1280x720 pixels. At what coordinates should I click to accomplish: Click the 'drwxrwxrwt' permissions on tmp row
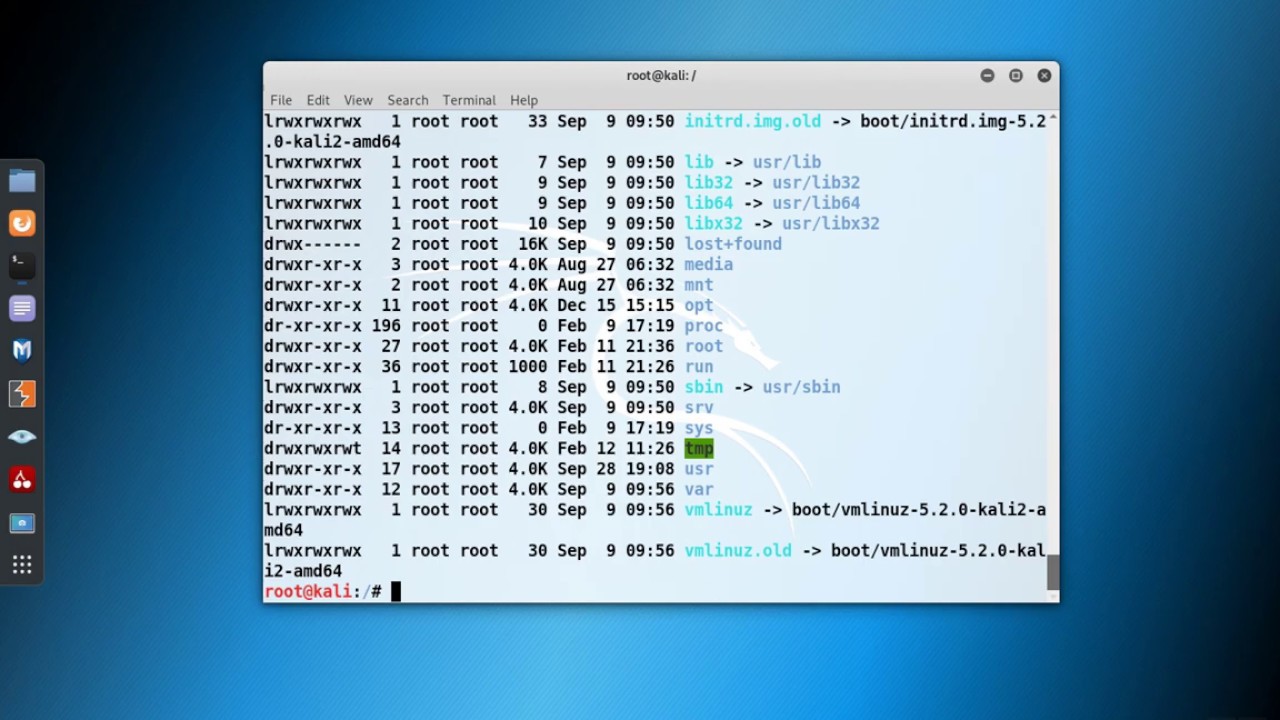313,448
